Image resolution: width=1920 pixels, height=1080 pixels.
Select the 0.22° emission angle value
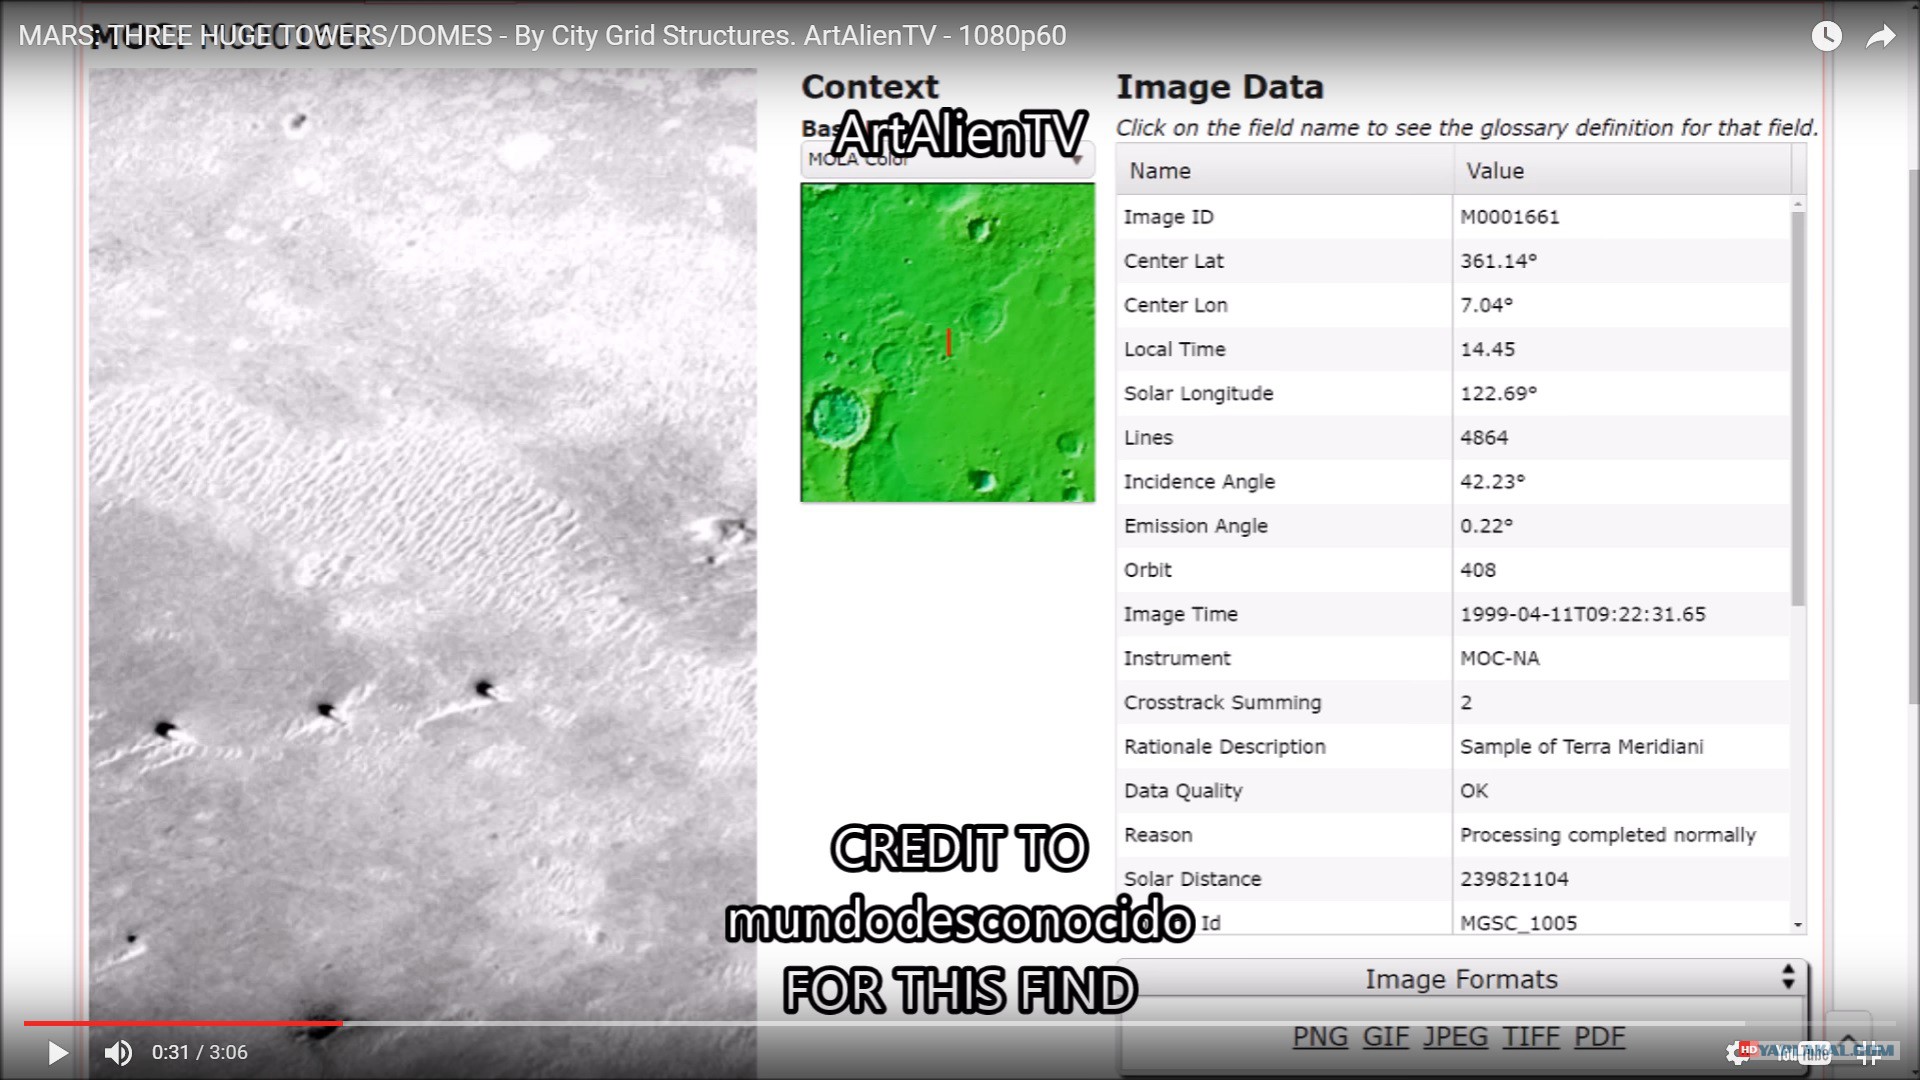1486,525
